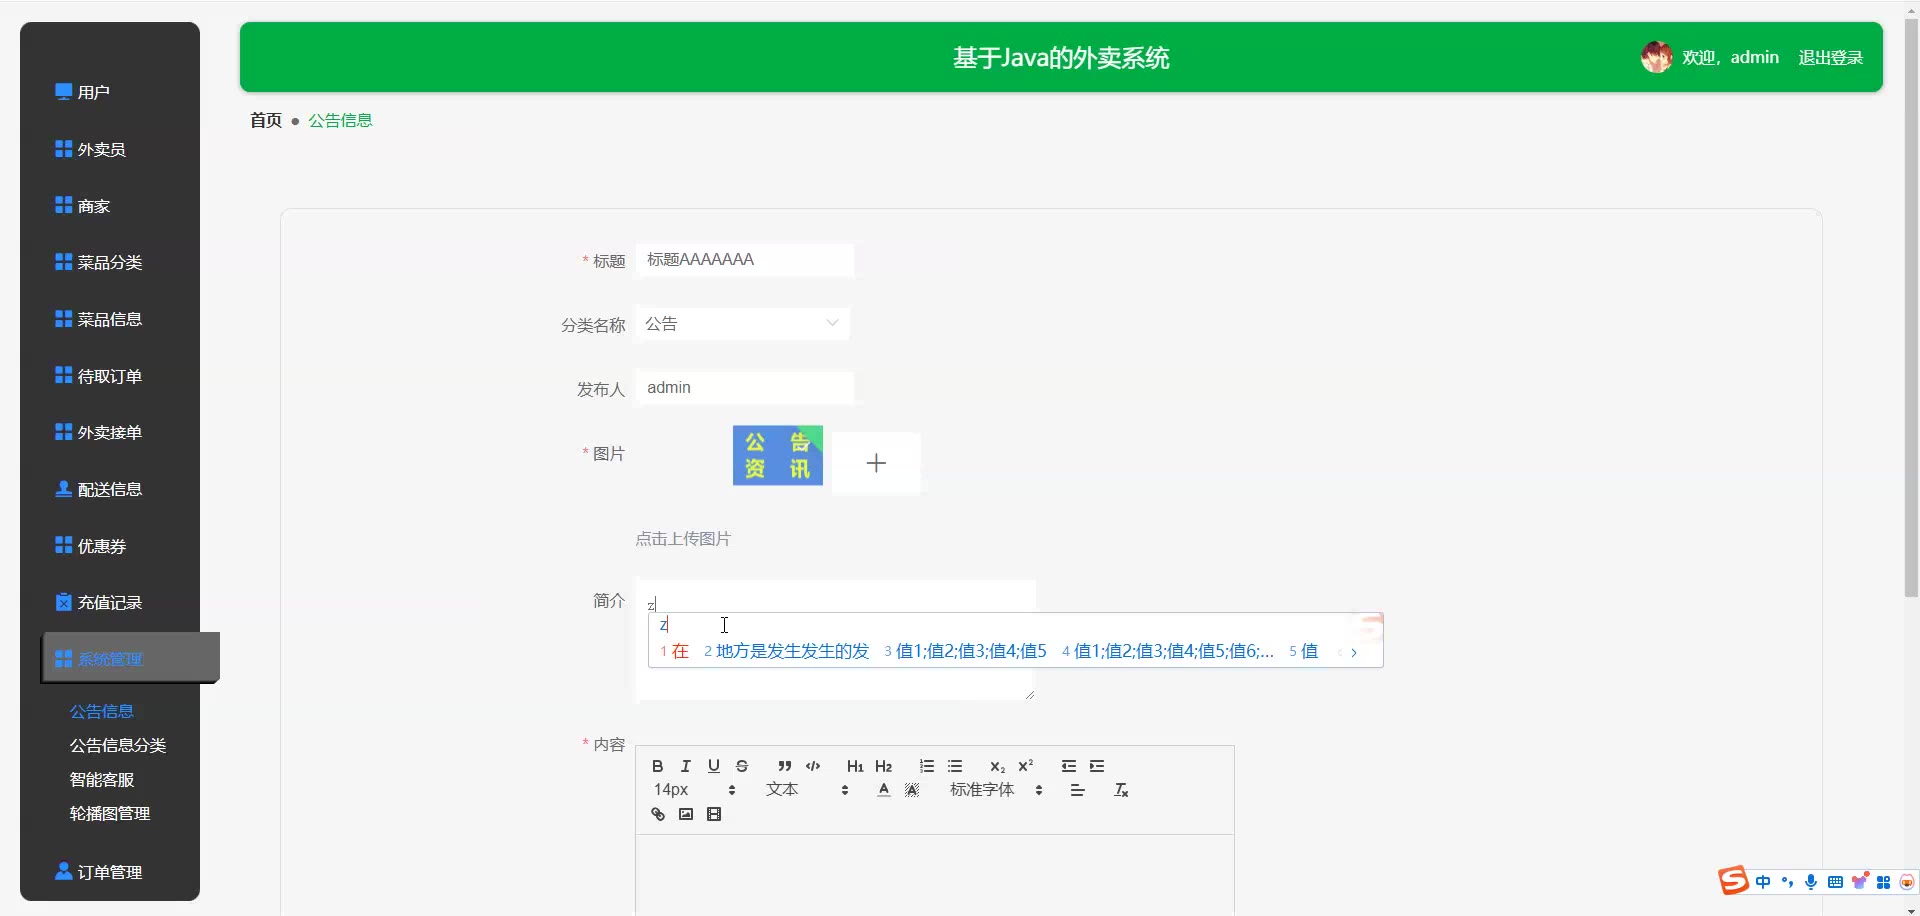Open the text alignment option

click(x=1077, y=790)
